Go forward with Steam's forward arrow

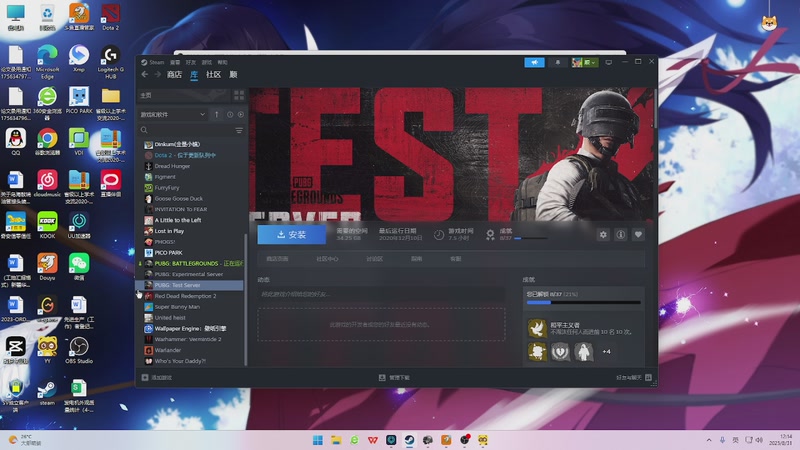[x=158, y=74]
